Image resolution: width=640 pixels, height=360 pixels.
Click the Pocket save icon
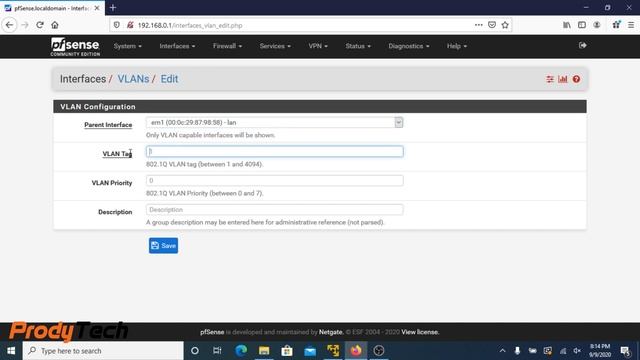(x=492, y=25)
